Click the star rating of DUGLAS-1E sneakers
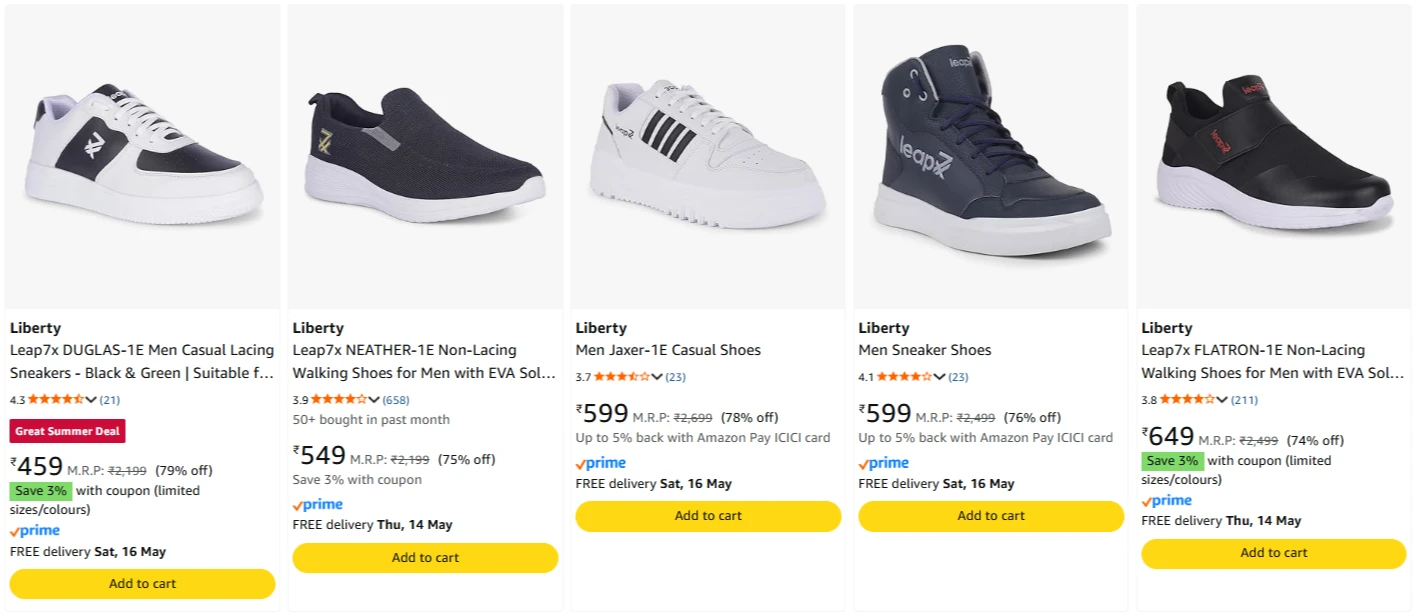The width and height of the screenshot is (1415, 612). coord(56,400)
